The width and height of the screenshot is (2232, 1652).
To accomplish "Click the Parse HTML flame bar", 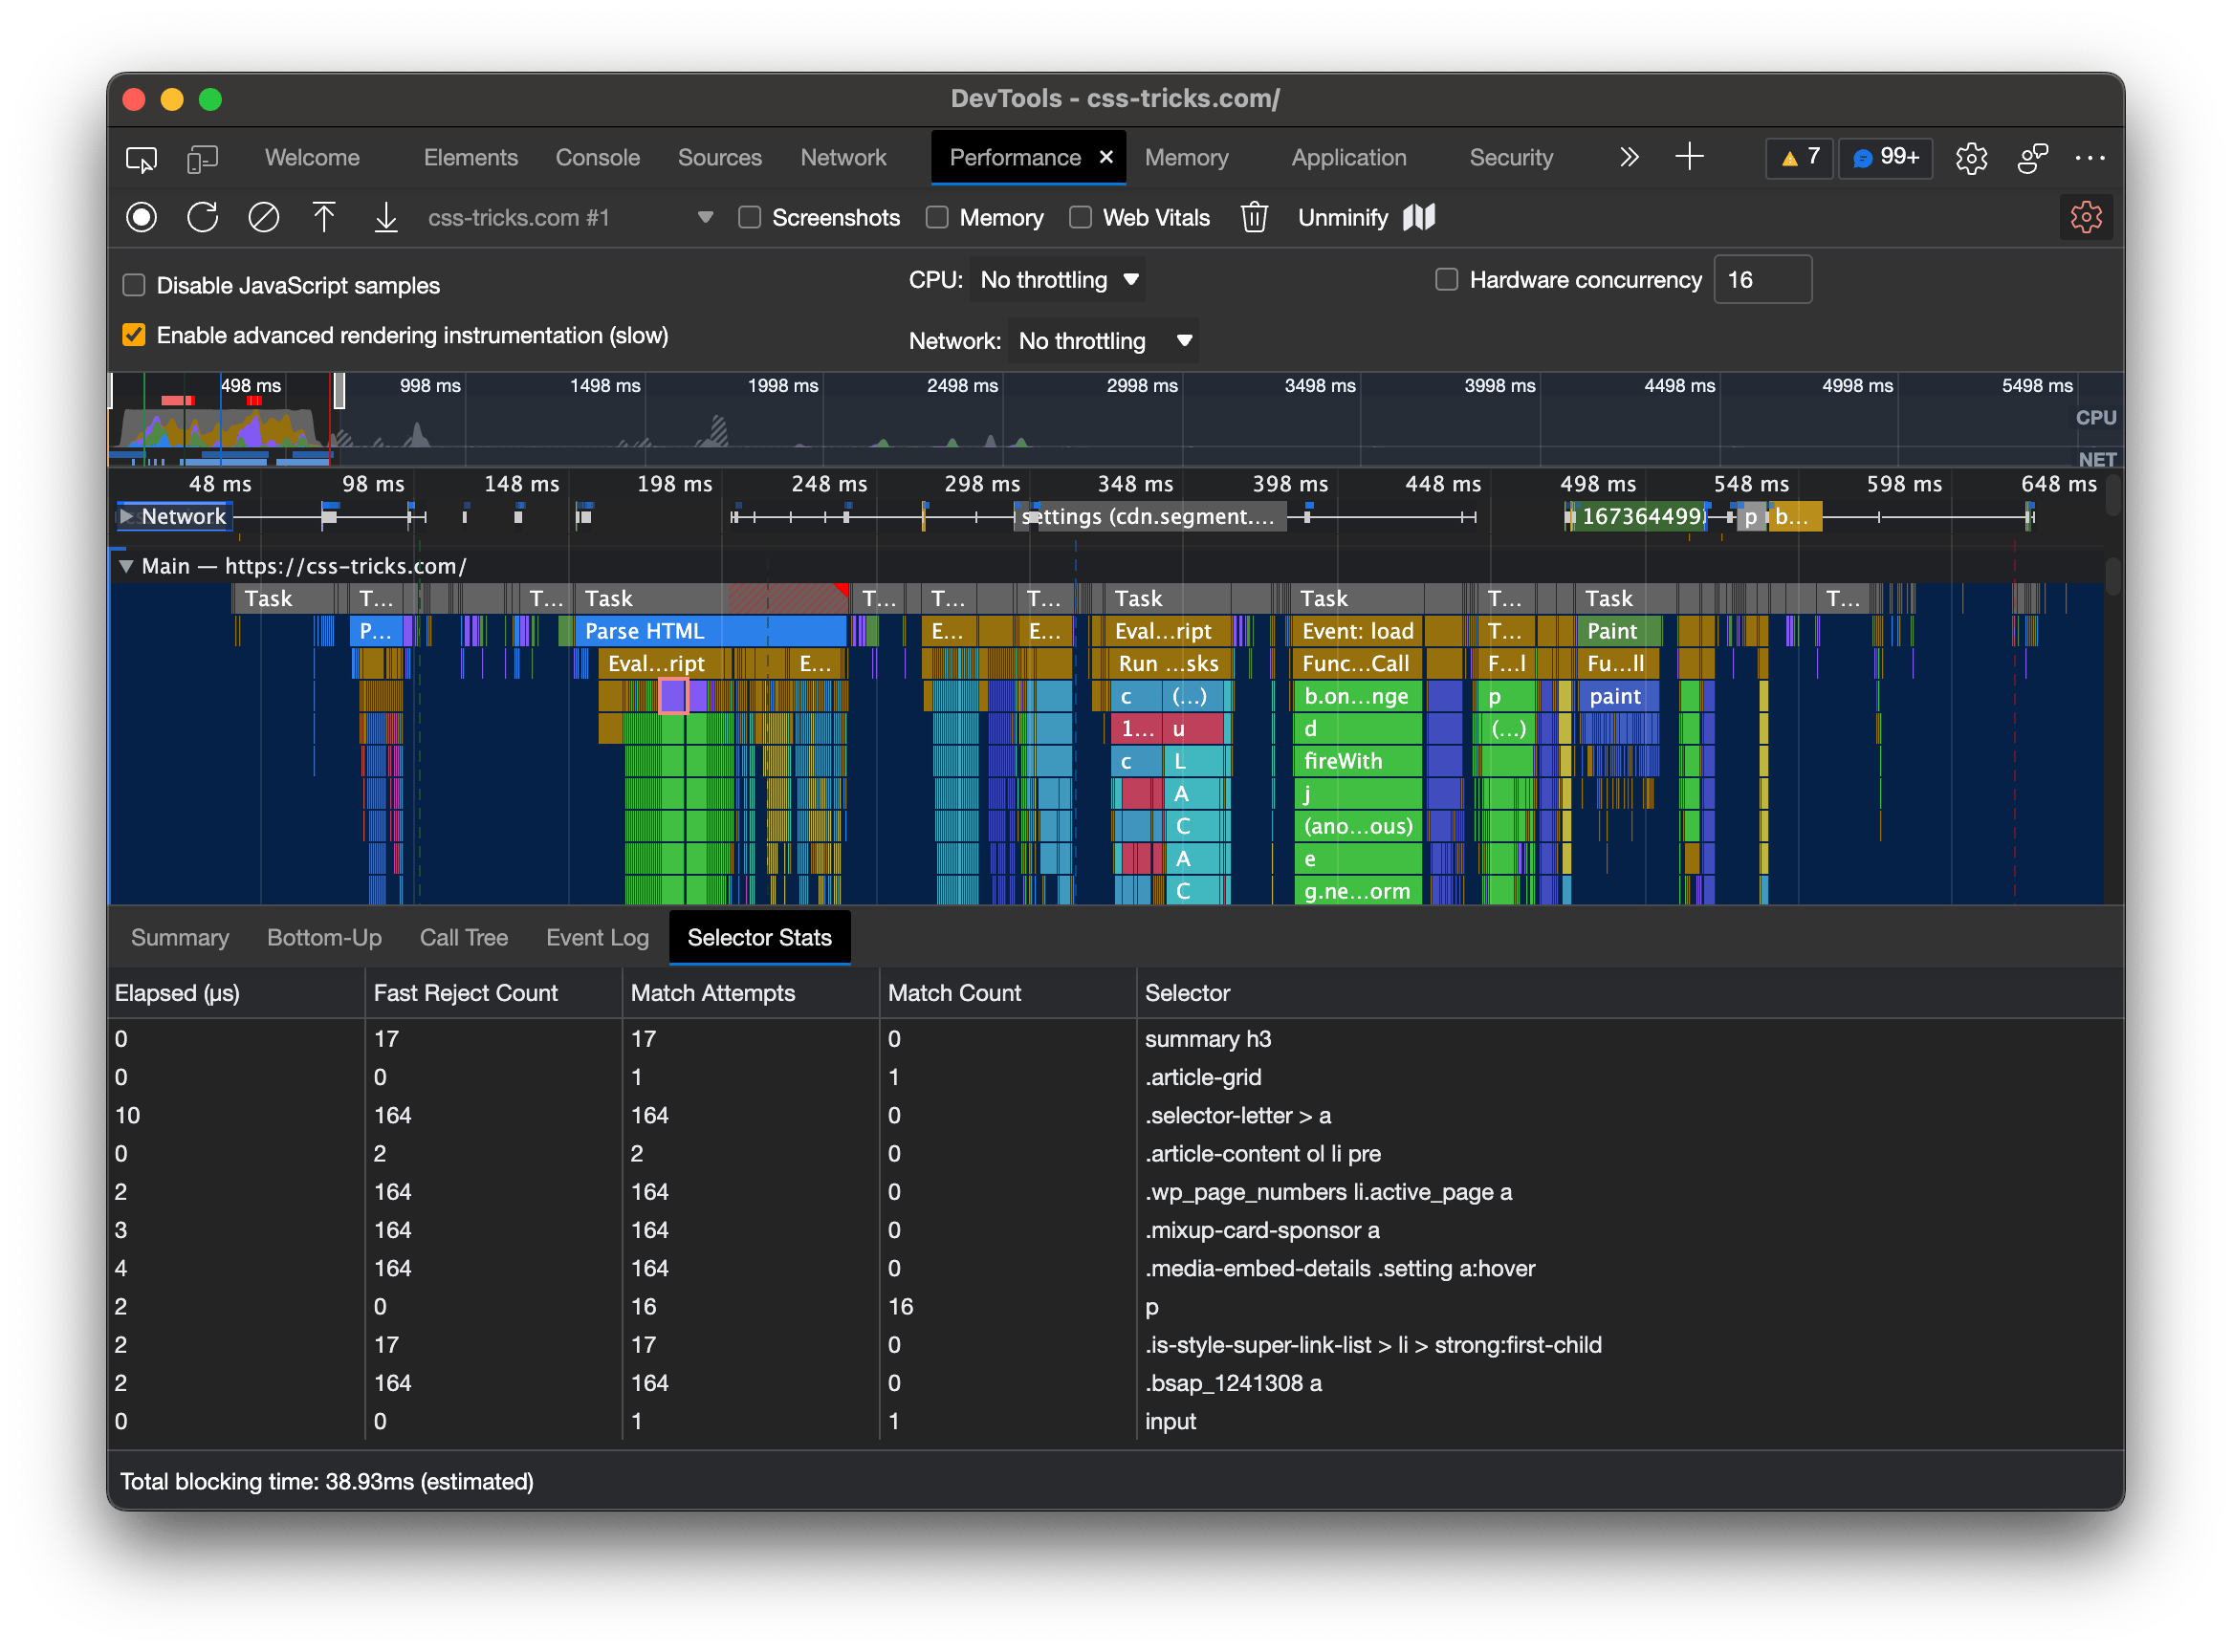I will (710, 631).
